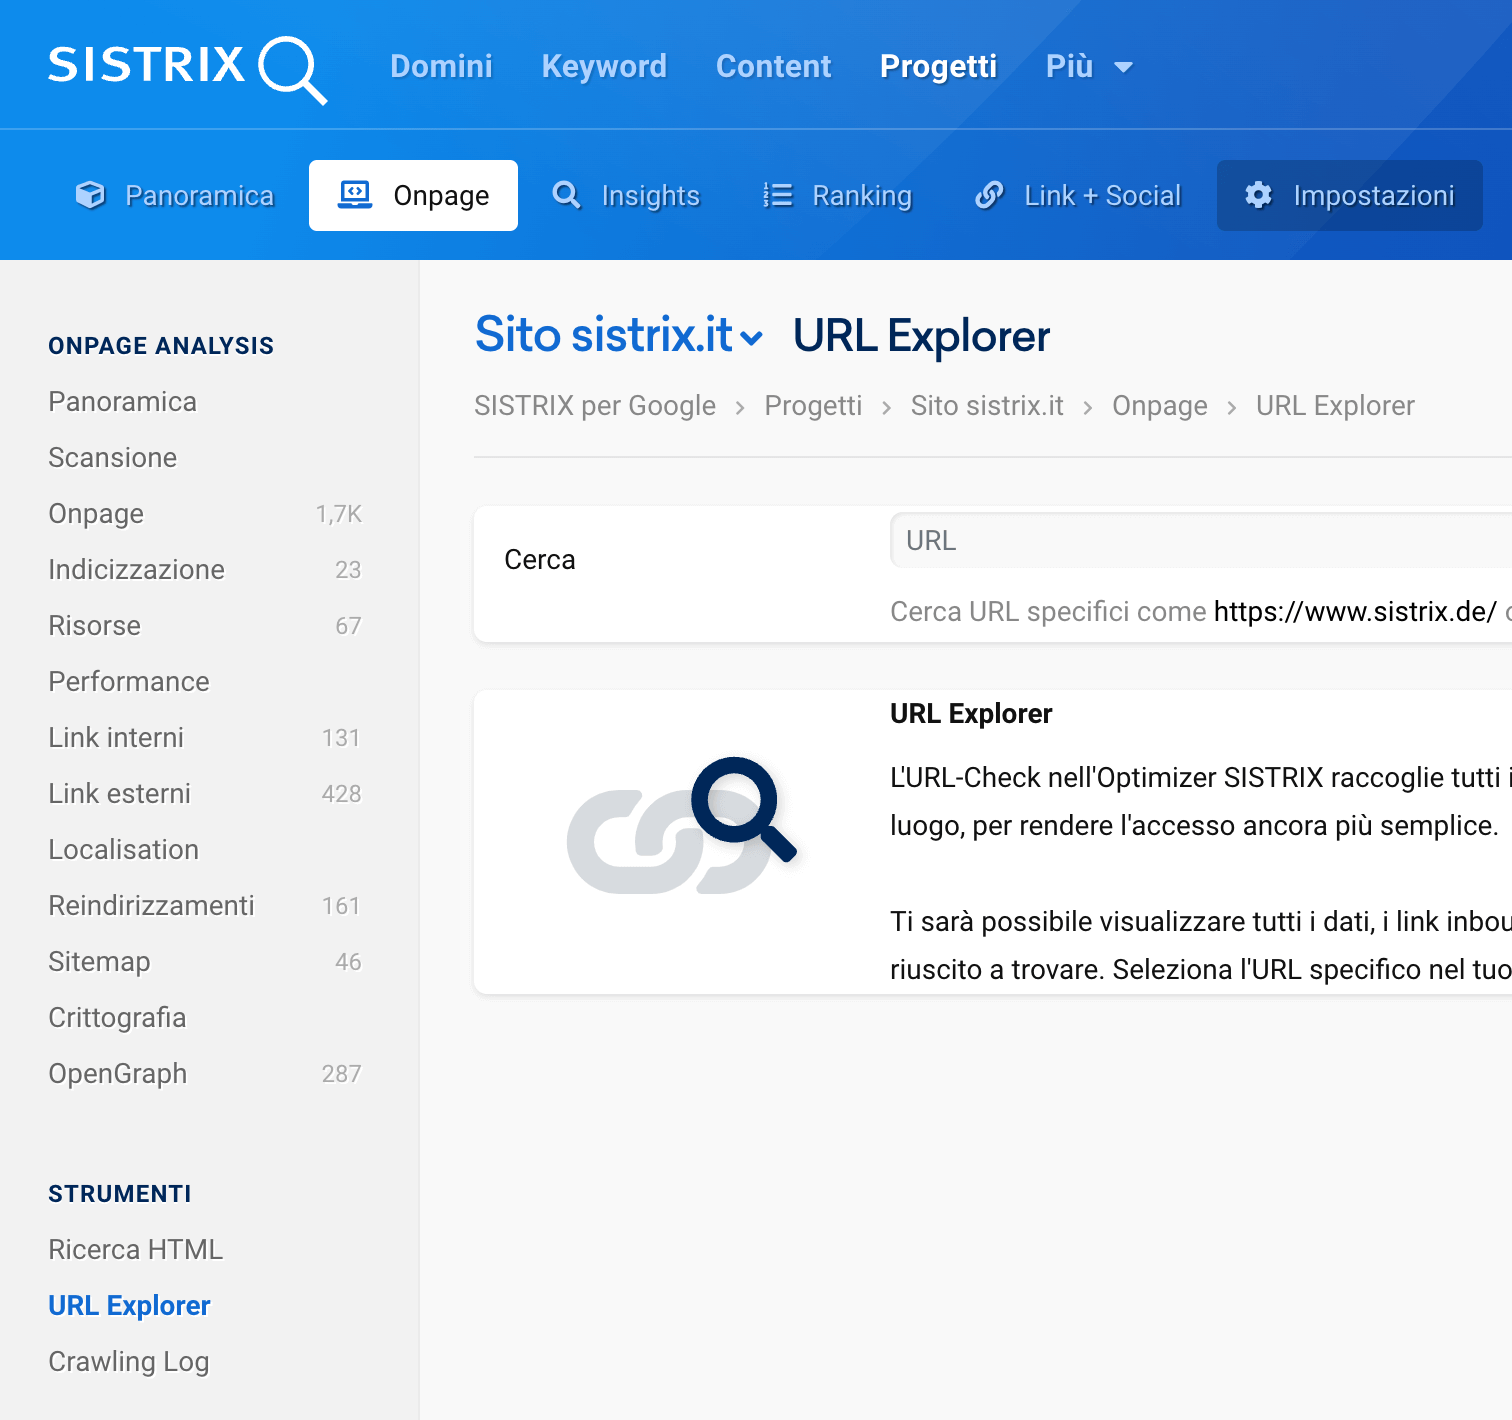Screen dimensions: 1512x1420
Task: Click the Onpage monitor icon
Action: click(355, 195)
